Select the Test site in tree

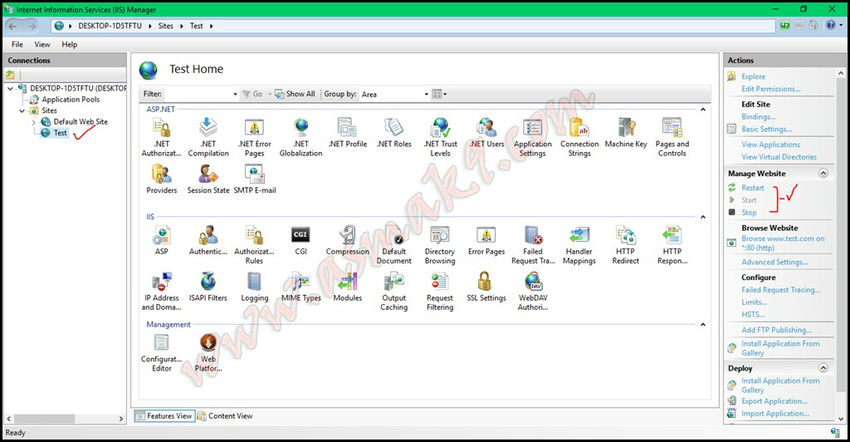coord(60,133)
